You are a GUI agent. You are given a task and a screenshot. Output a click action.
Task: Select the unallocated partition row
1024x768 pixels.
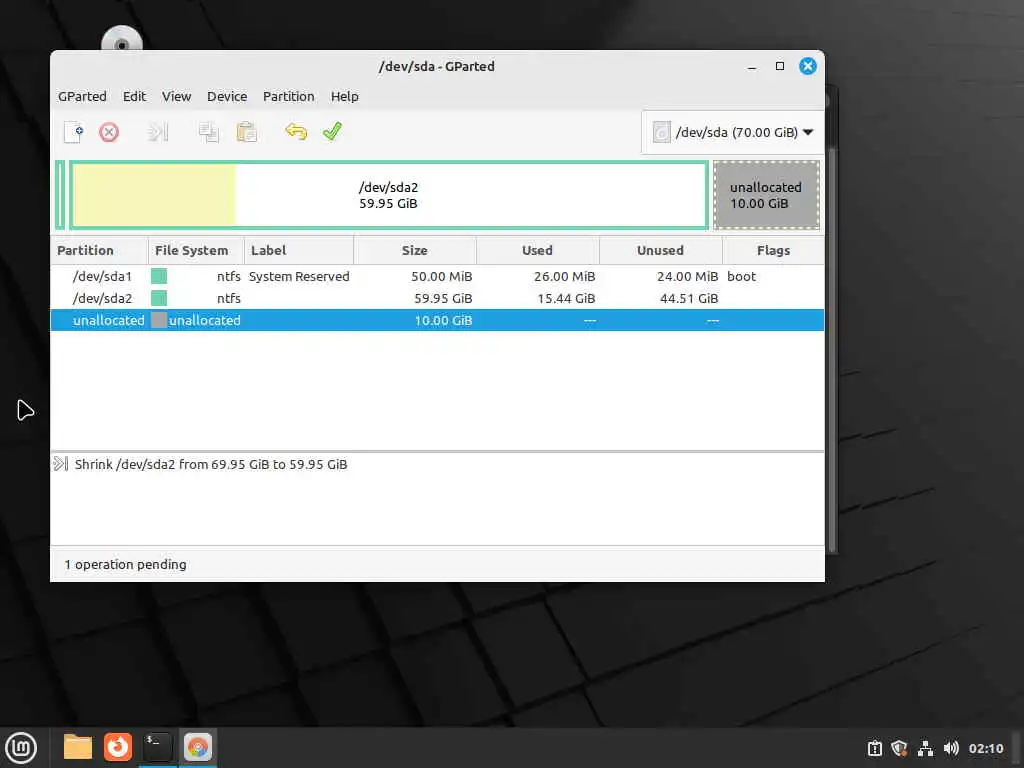(437, 320)
